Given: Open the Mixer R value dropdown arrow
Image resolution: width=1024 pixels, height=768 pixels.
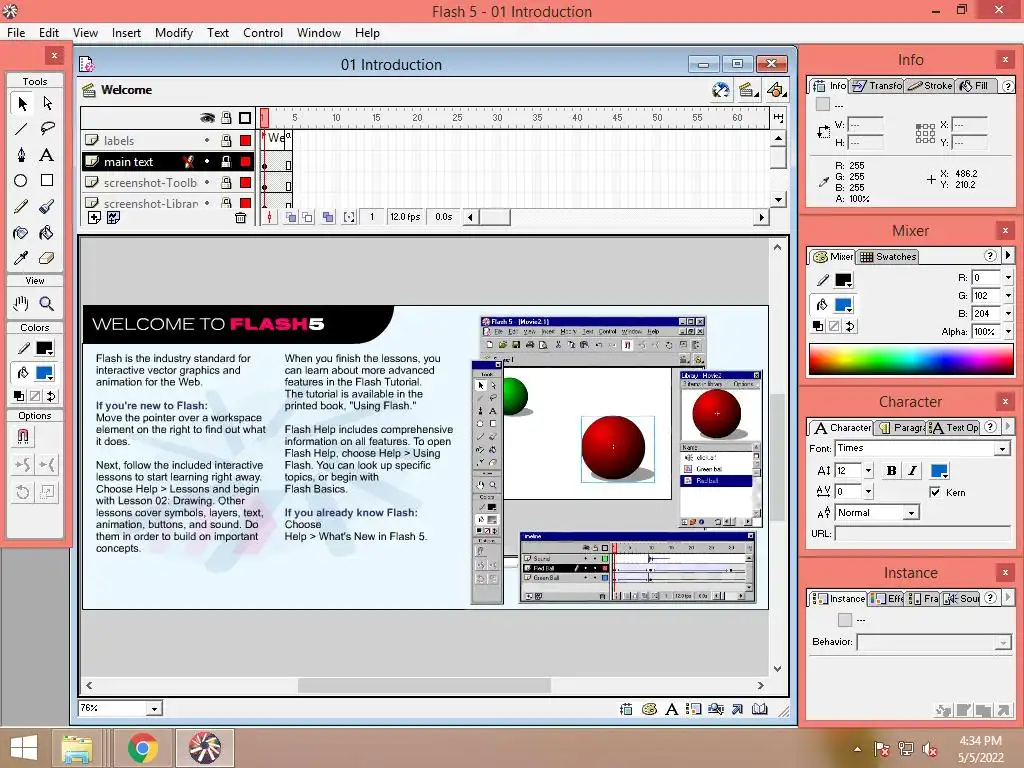Looking at the screenshot, I should pyautogui.click(x=1008, y=278).
